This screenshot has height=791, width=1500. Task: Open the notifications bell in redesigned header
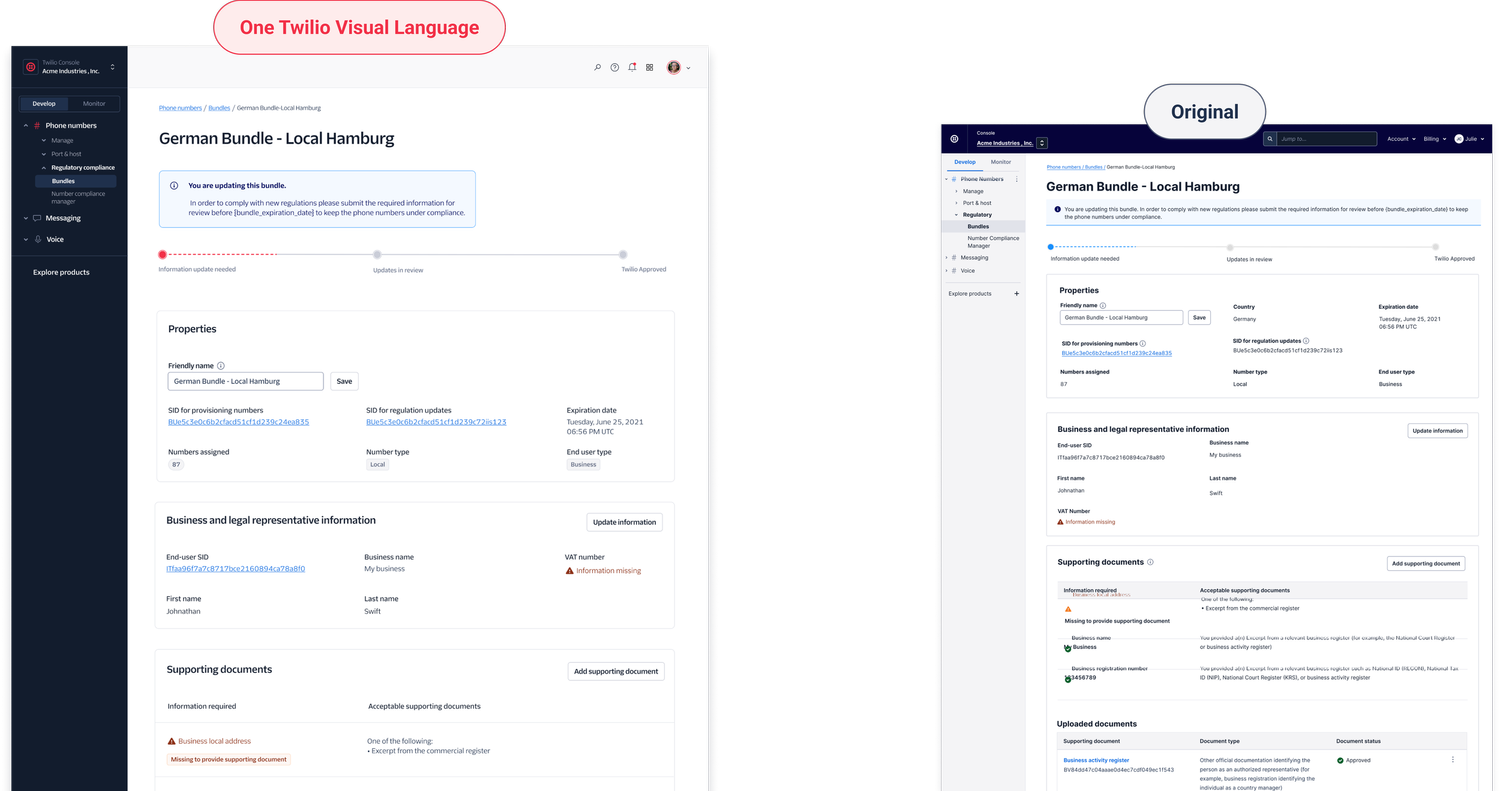[632, 67]
